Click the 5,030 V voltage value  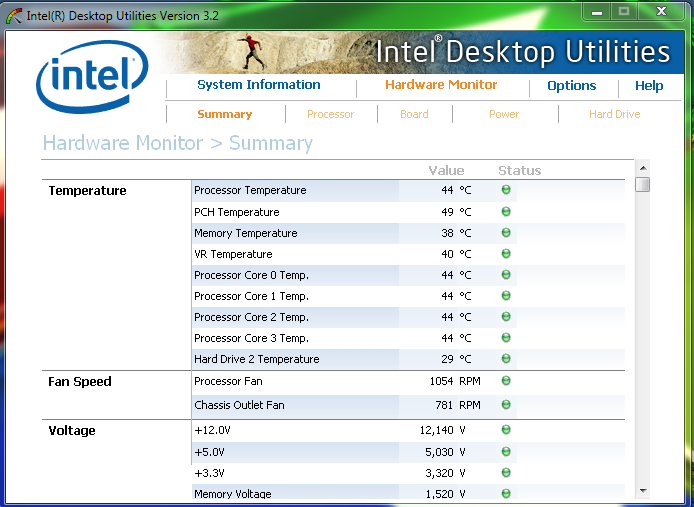tap(445, 453)
